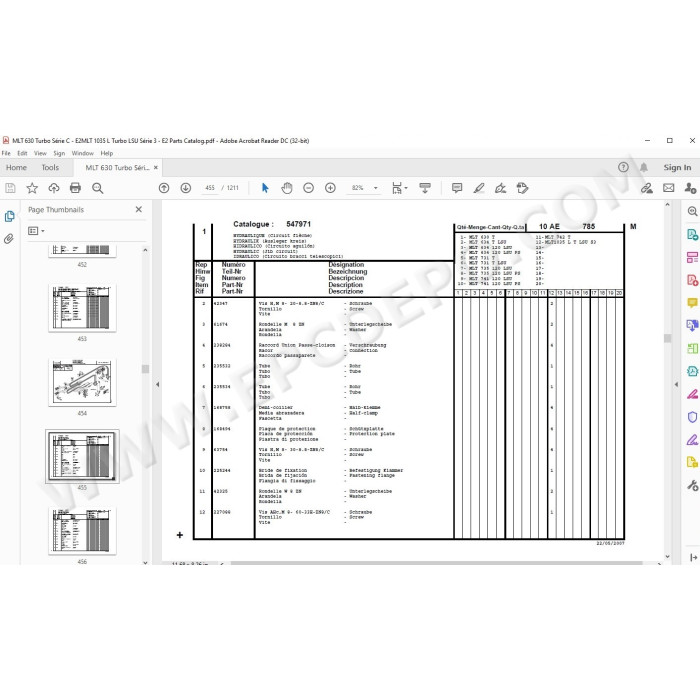Click the thumbnail panel scroll-up arrow
The height and width of the screenshot is (700, 700).
coord(145,250)
